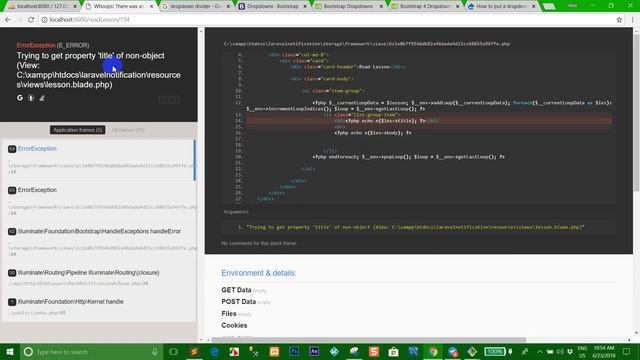
Task: Open the Routing Pipeline closure frame
Action: point(99,278)
